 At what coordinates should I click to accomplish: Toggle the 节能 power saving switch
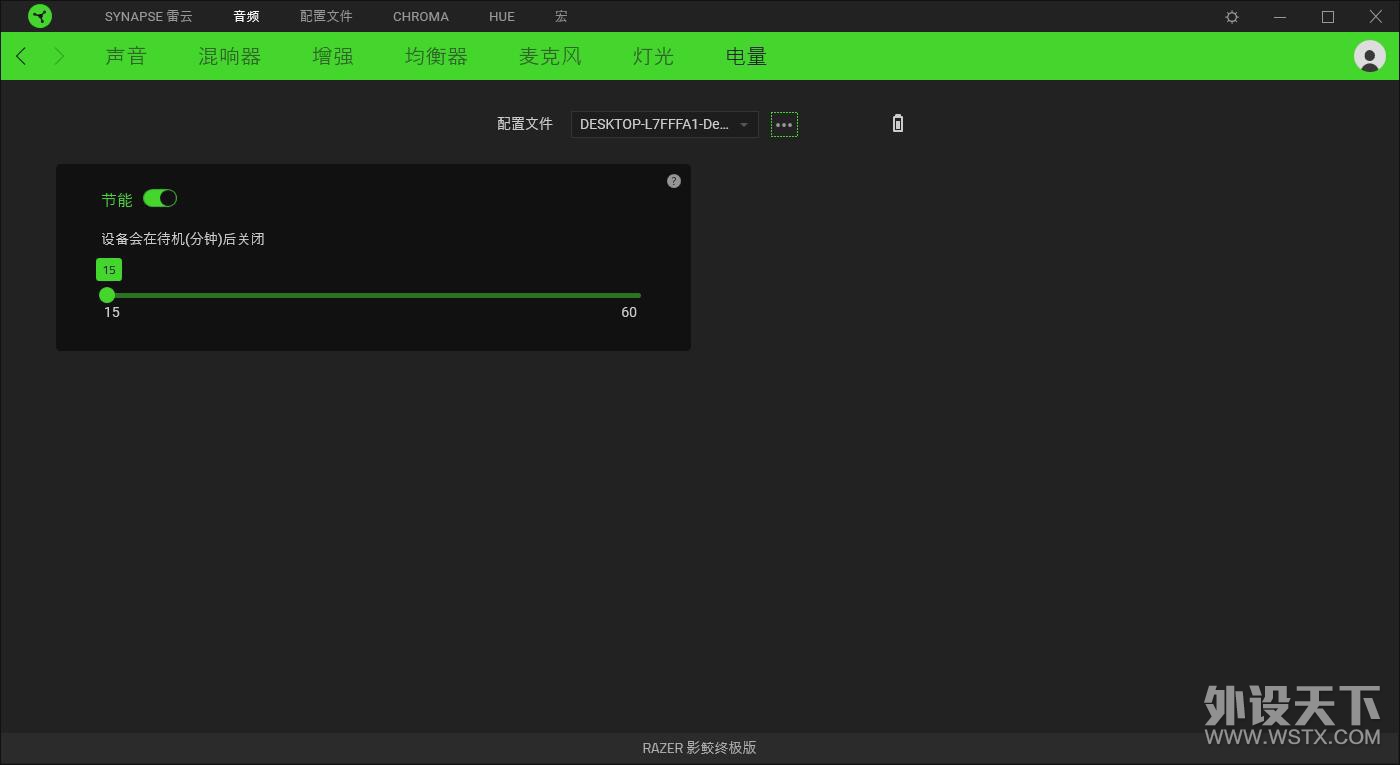[160, 198]
